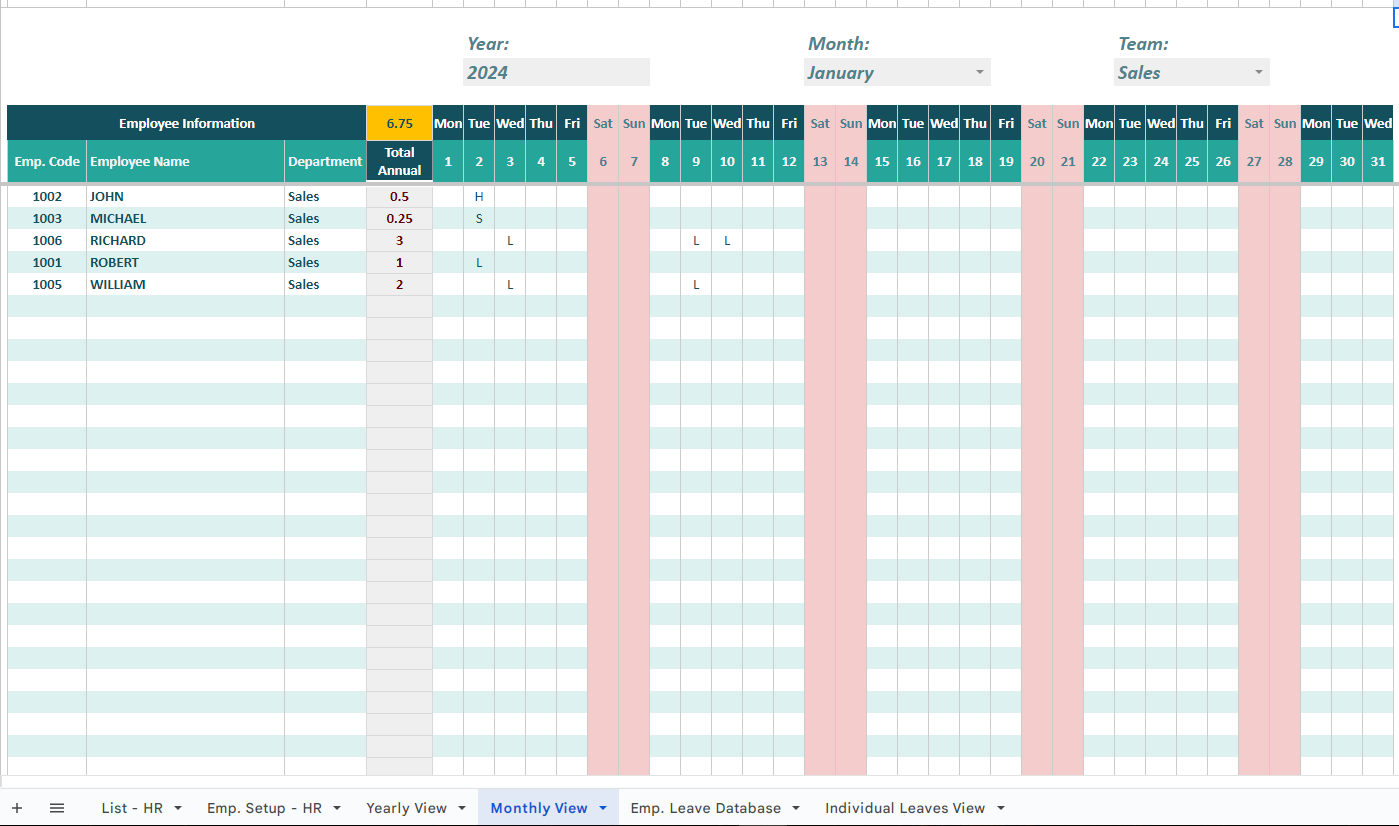Viewport: 1399px width, 826px height.
Task: Select RICHARD's Total Annual value of 3
Action: 399,240
